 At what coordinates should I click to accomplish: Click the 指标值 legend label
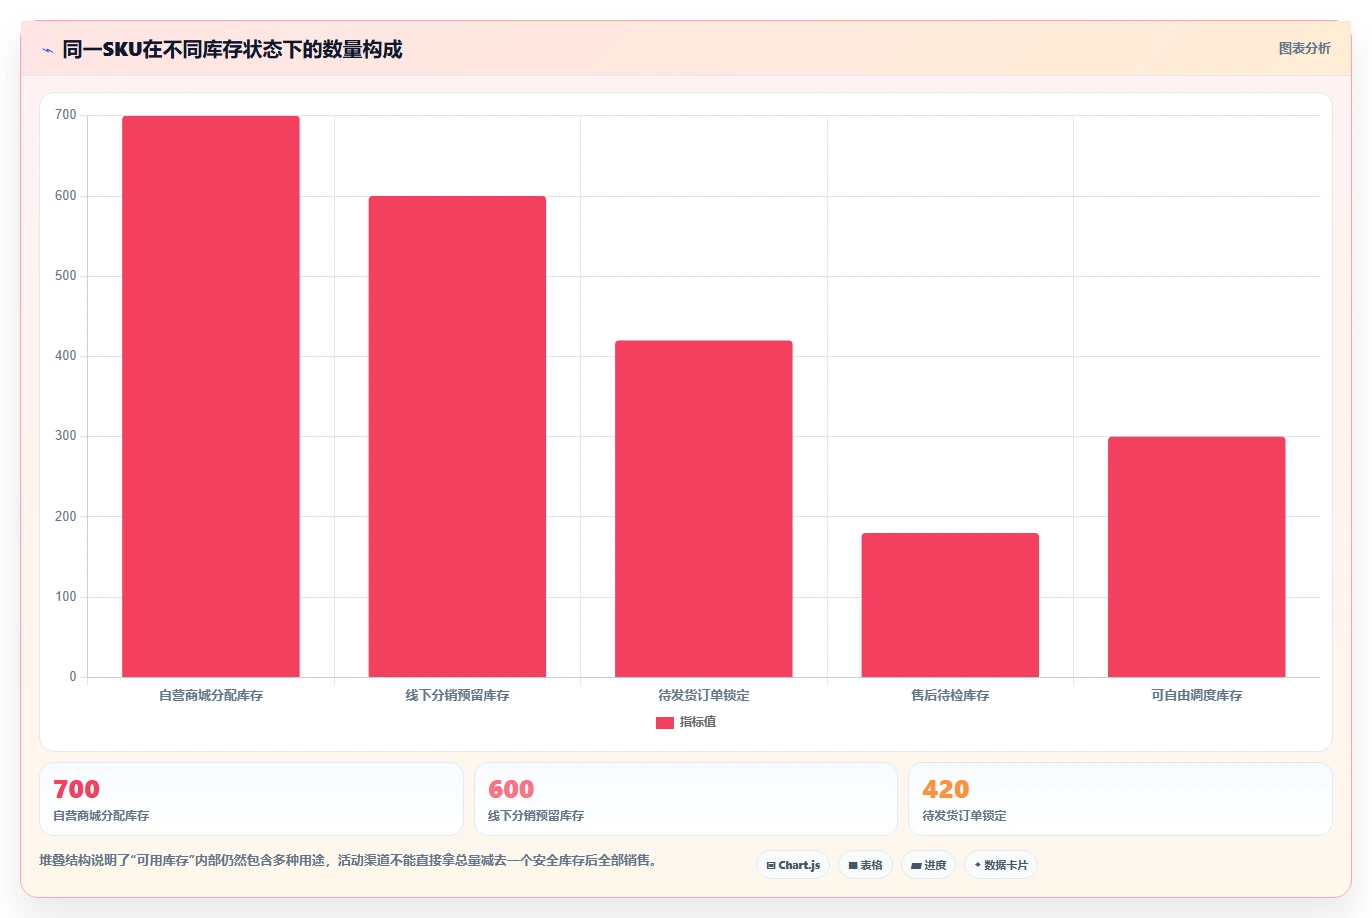698,722
